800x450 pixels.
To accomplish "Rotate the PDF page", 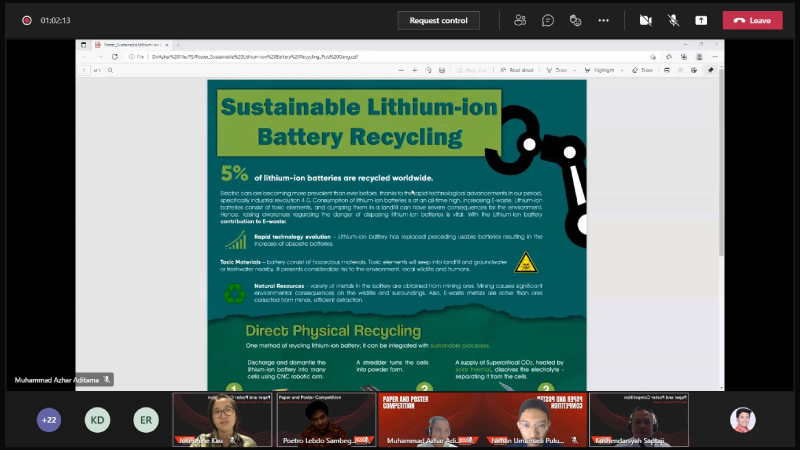I will [429, 70].
